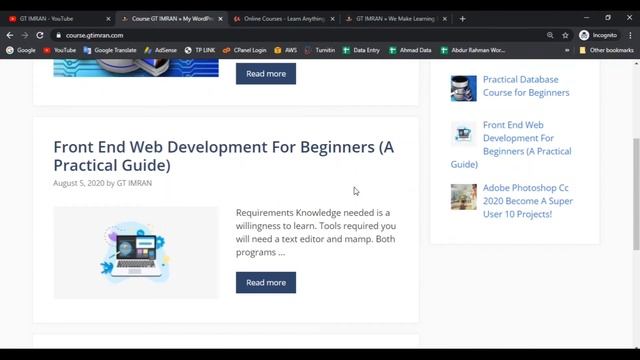Open the Turnitin bookmark

point(320,50)
